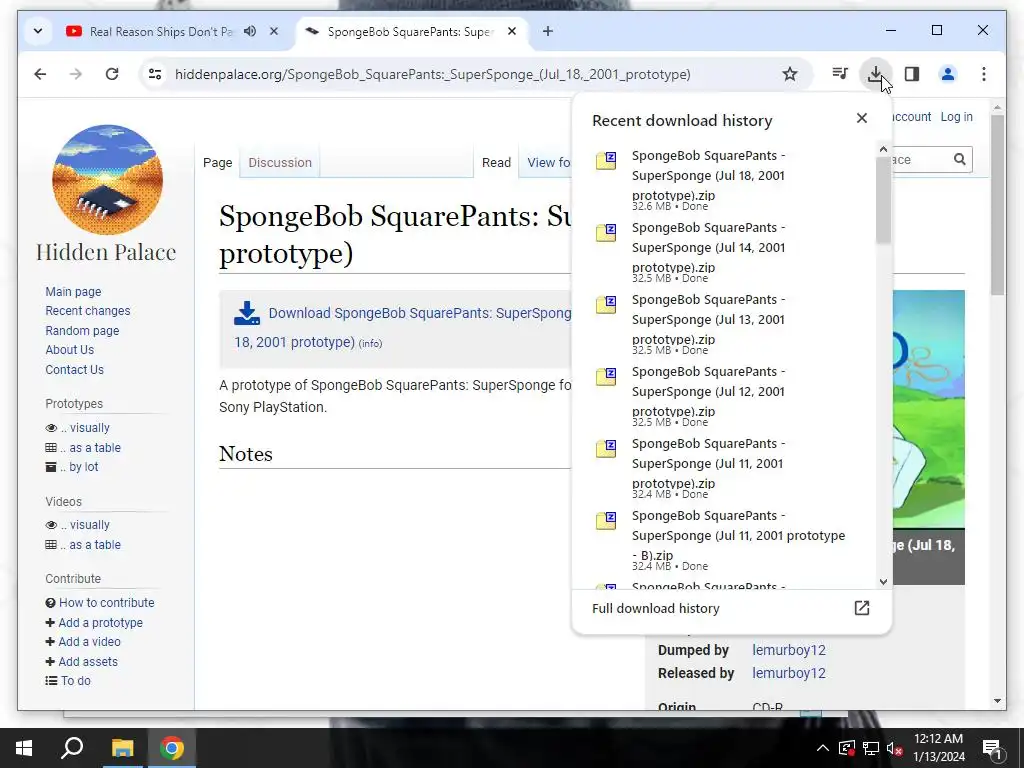Screen dimensions: 1024x768
Task: Open the download (info) link
Action: (x=370, y=344)
